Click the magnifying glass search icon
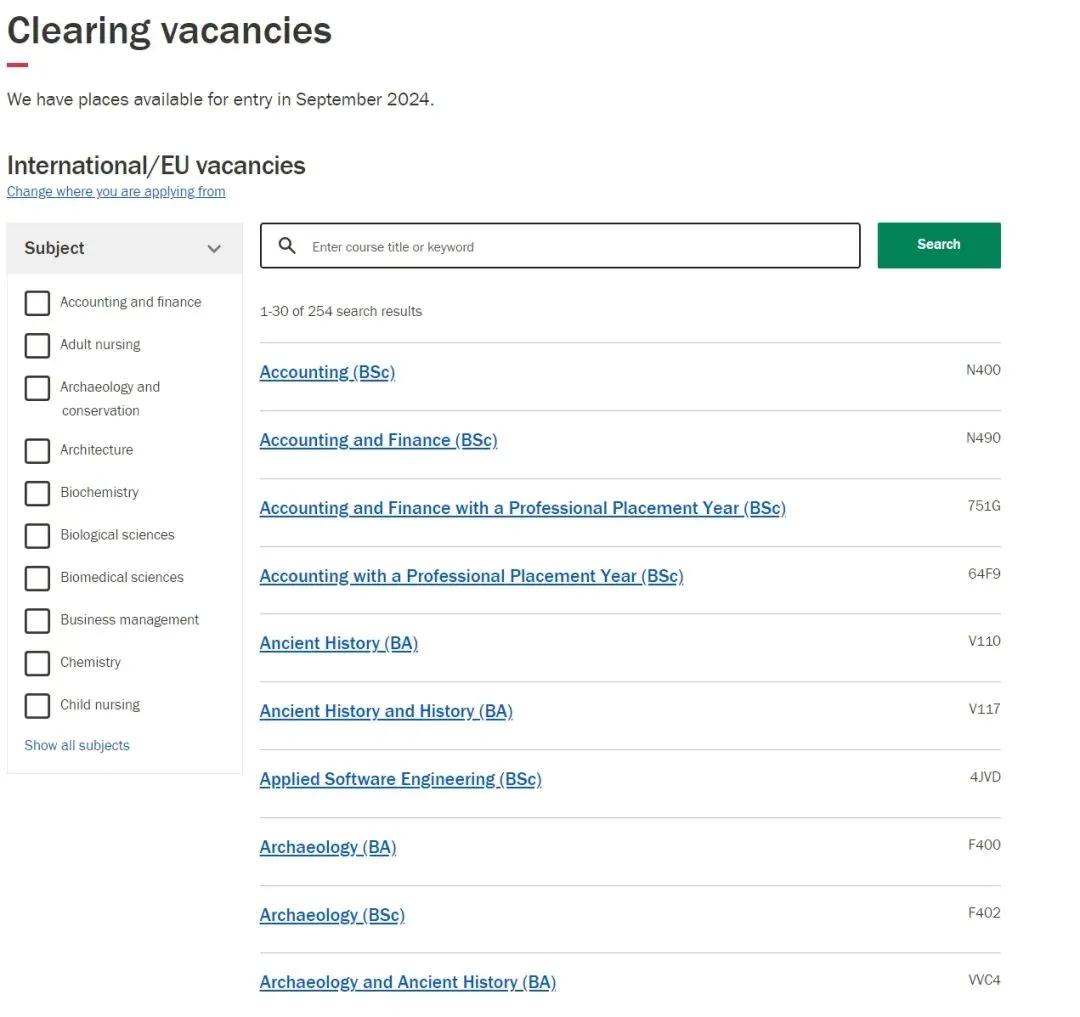This screenshot has width=1080, height=1017. pyautogui.click(x=287, y=246)
